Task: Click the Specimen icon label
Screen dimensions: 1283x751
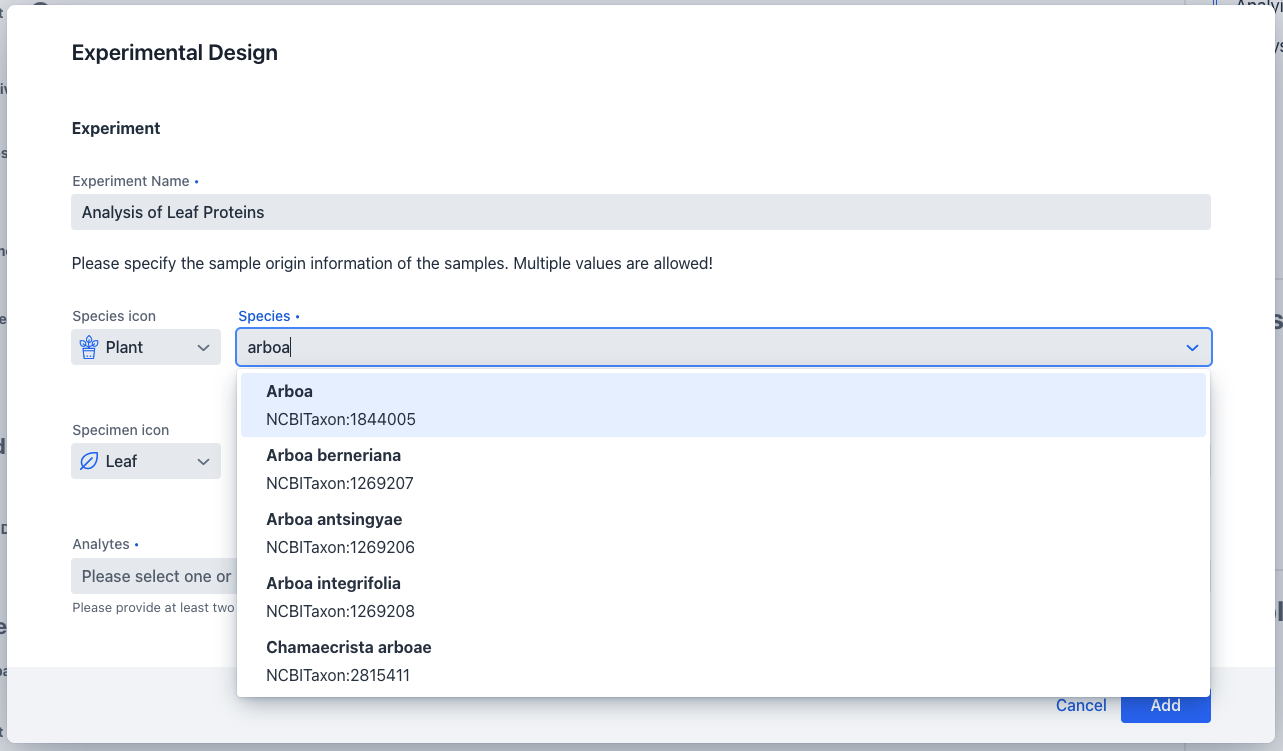Action: click(120, 430)
